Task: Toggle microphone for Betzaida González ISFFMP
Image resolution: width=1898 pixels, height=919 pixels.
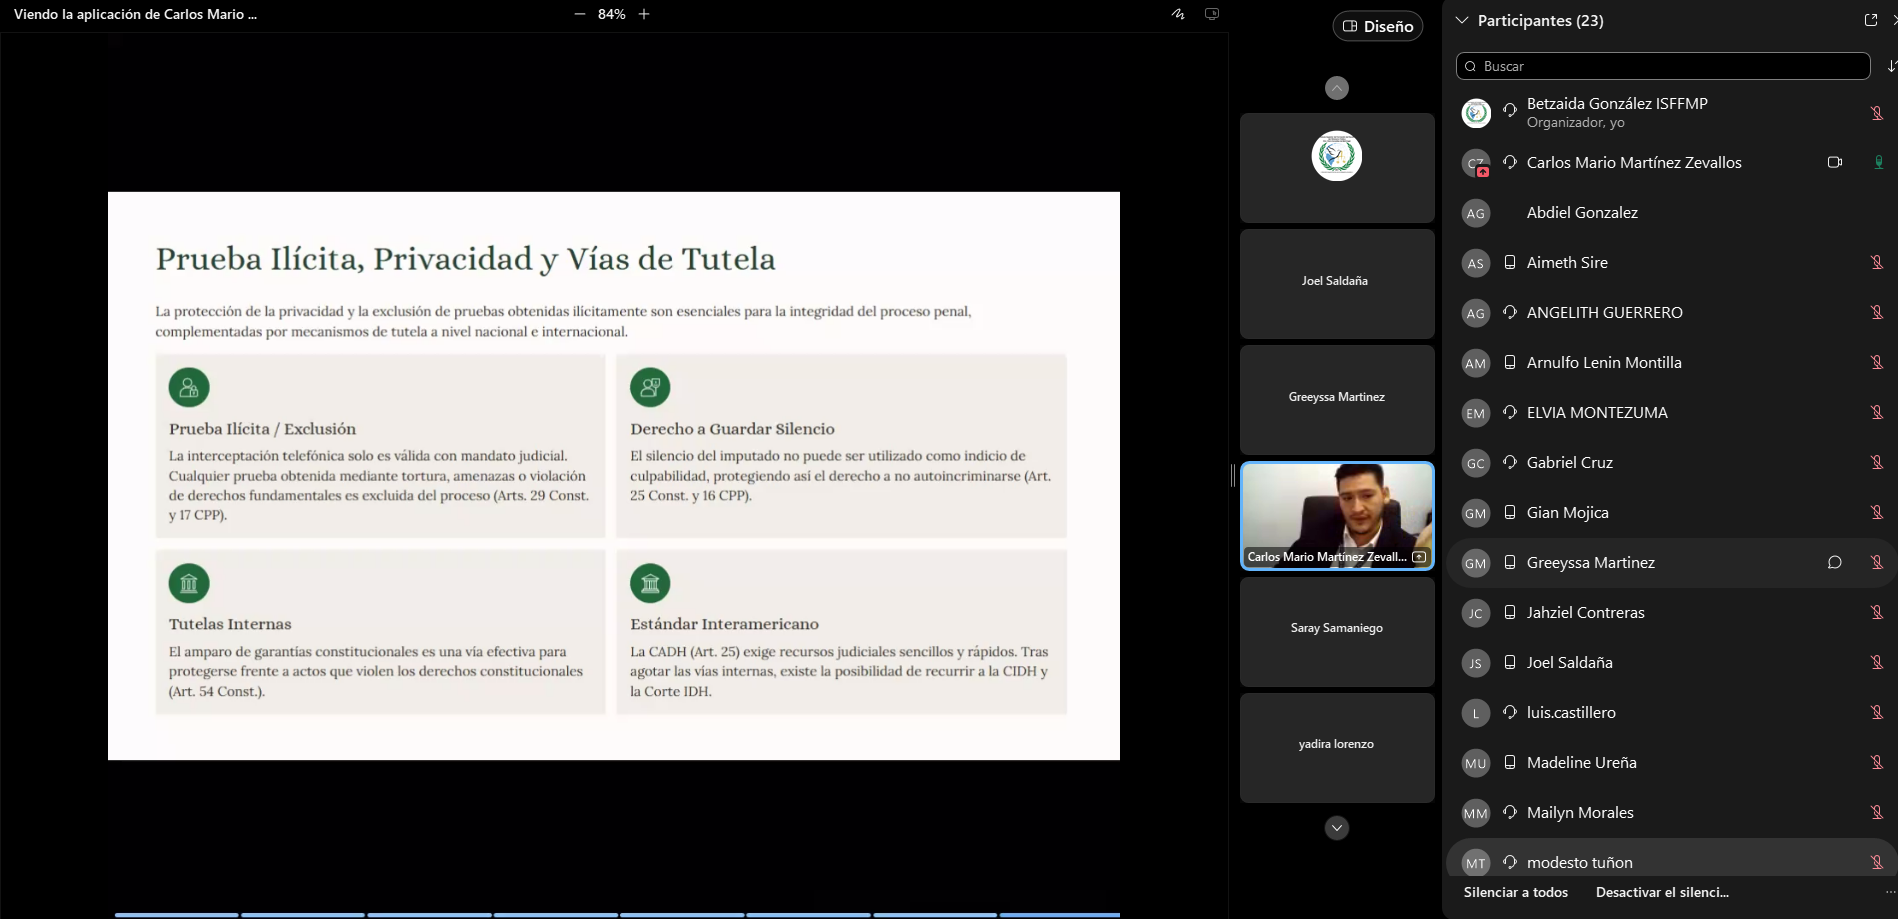Action: 1877,113
